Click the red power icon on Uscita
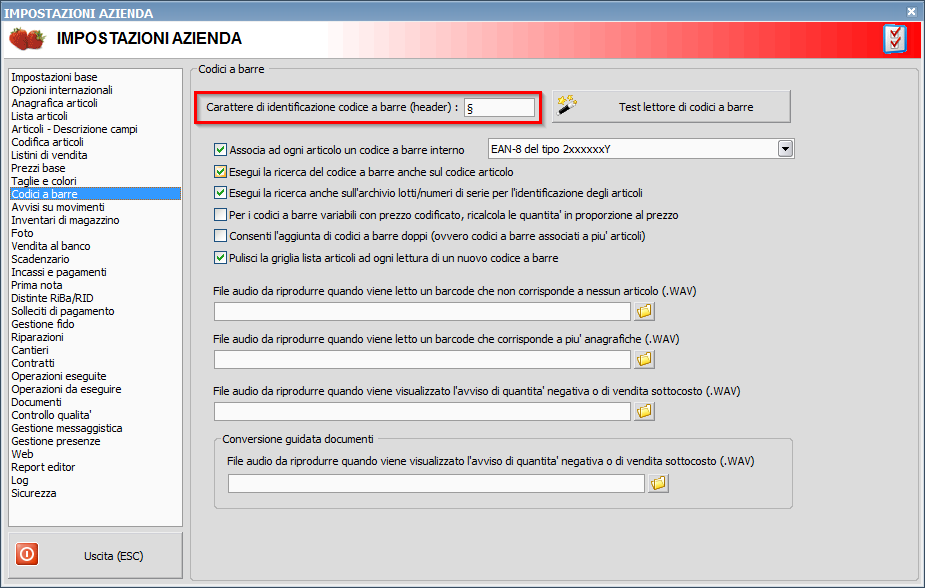This screenshot has height=588, width=925. [27, 554]
